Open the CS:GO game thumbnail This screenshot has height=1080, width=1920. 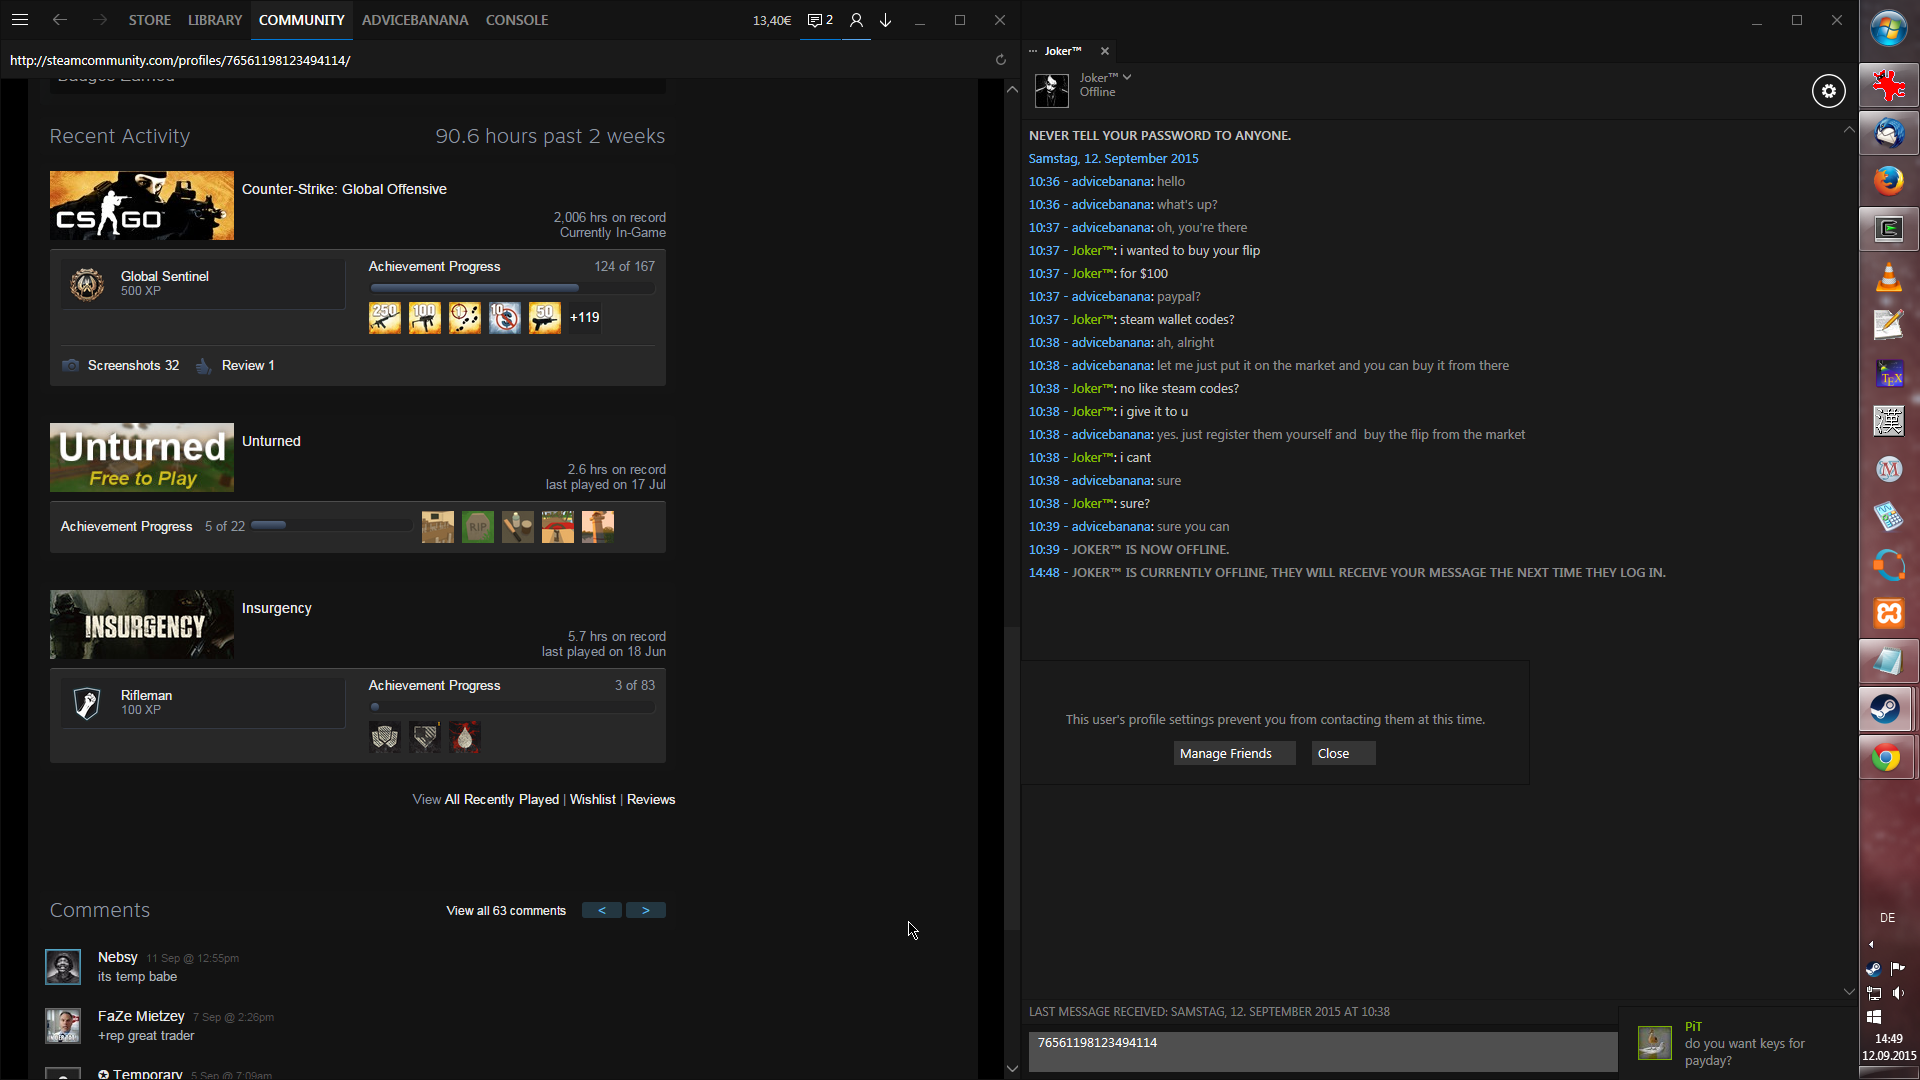click(142, 206)
